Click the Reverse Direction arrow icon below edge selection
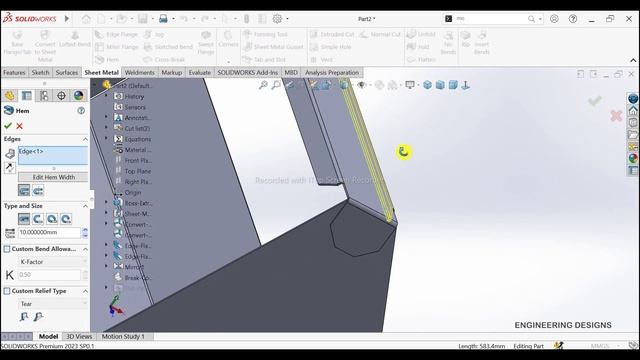This screenshot has width=640, height=360. [10, 167]
